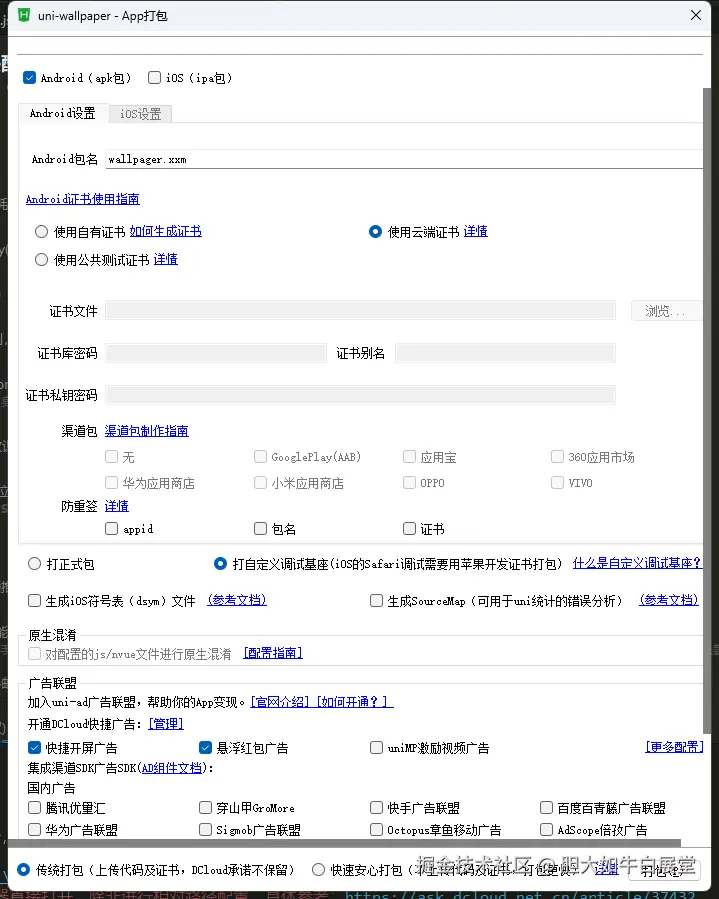This screenshot has width=719, height=899.
Task: Uncheck the 快捷开屏广告 checkbox
Action: [34, 748]
